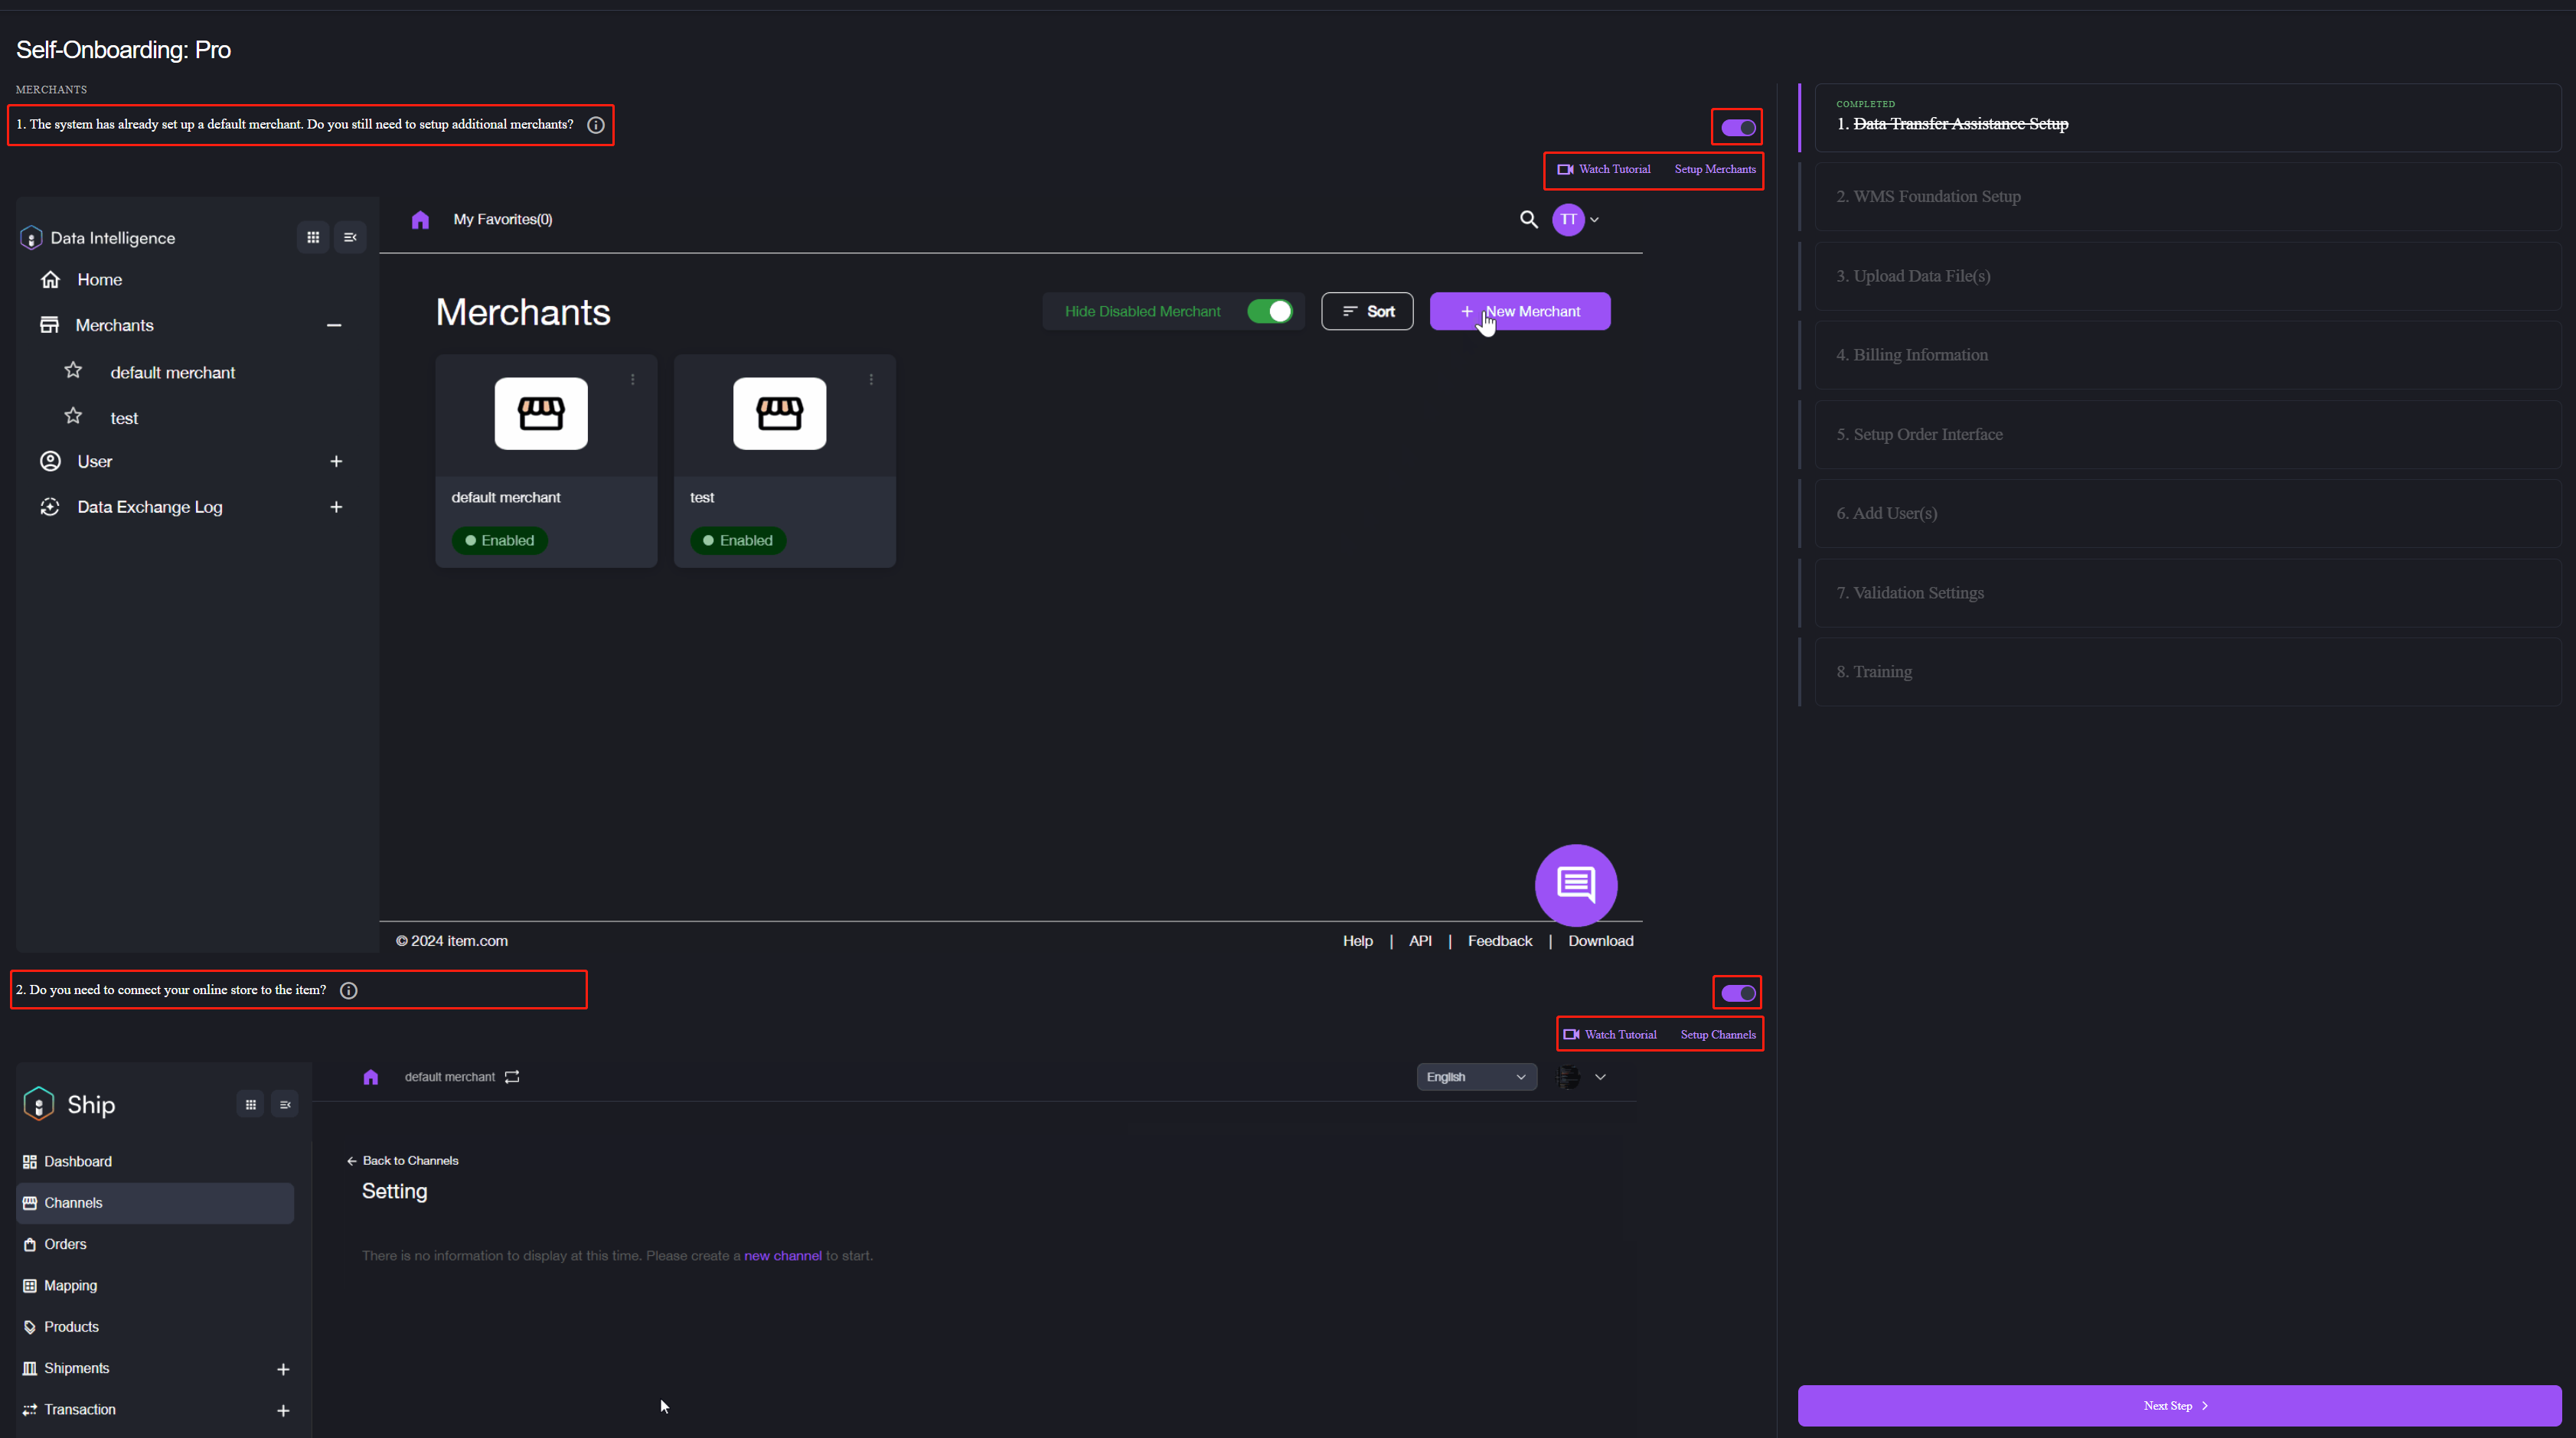Viewport: 2576px width, 1438px height.
Task: Click the Sort control above the merchant list
Action: click(x=1367, y=311)
